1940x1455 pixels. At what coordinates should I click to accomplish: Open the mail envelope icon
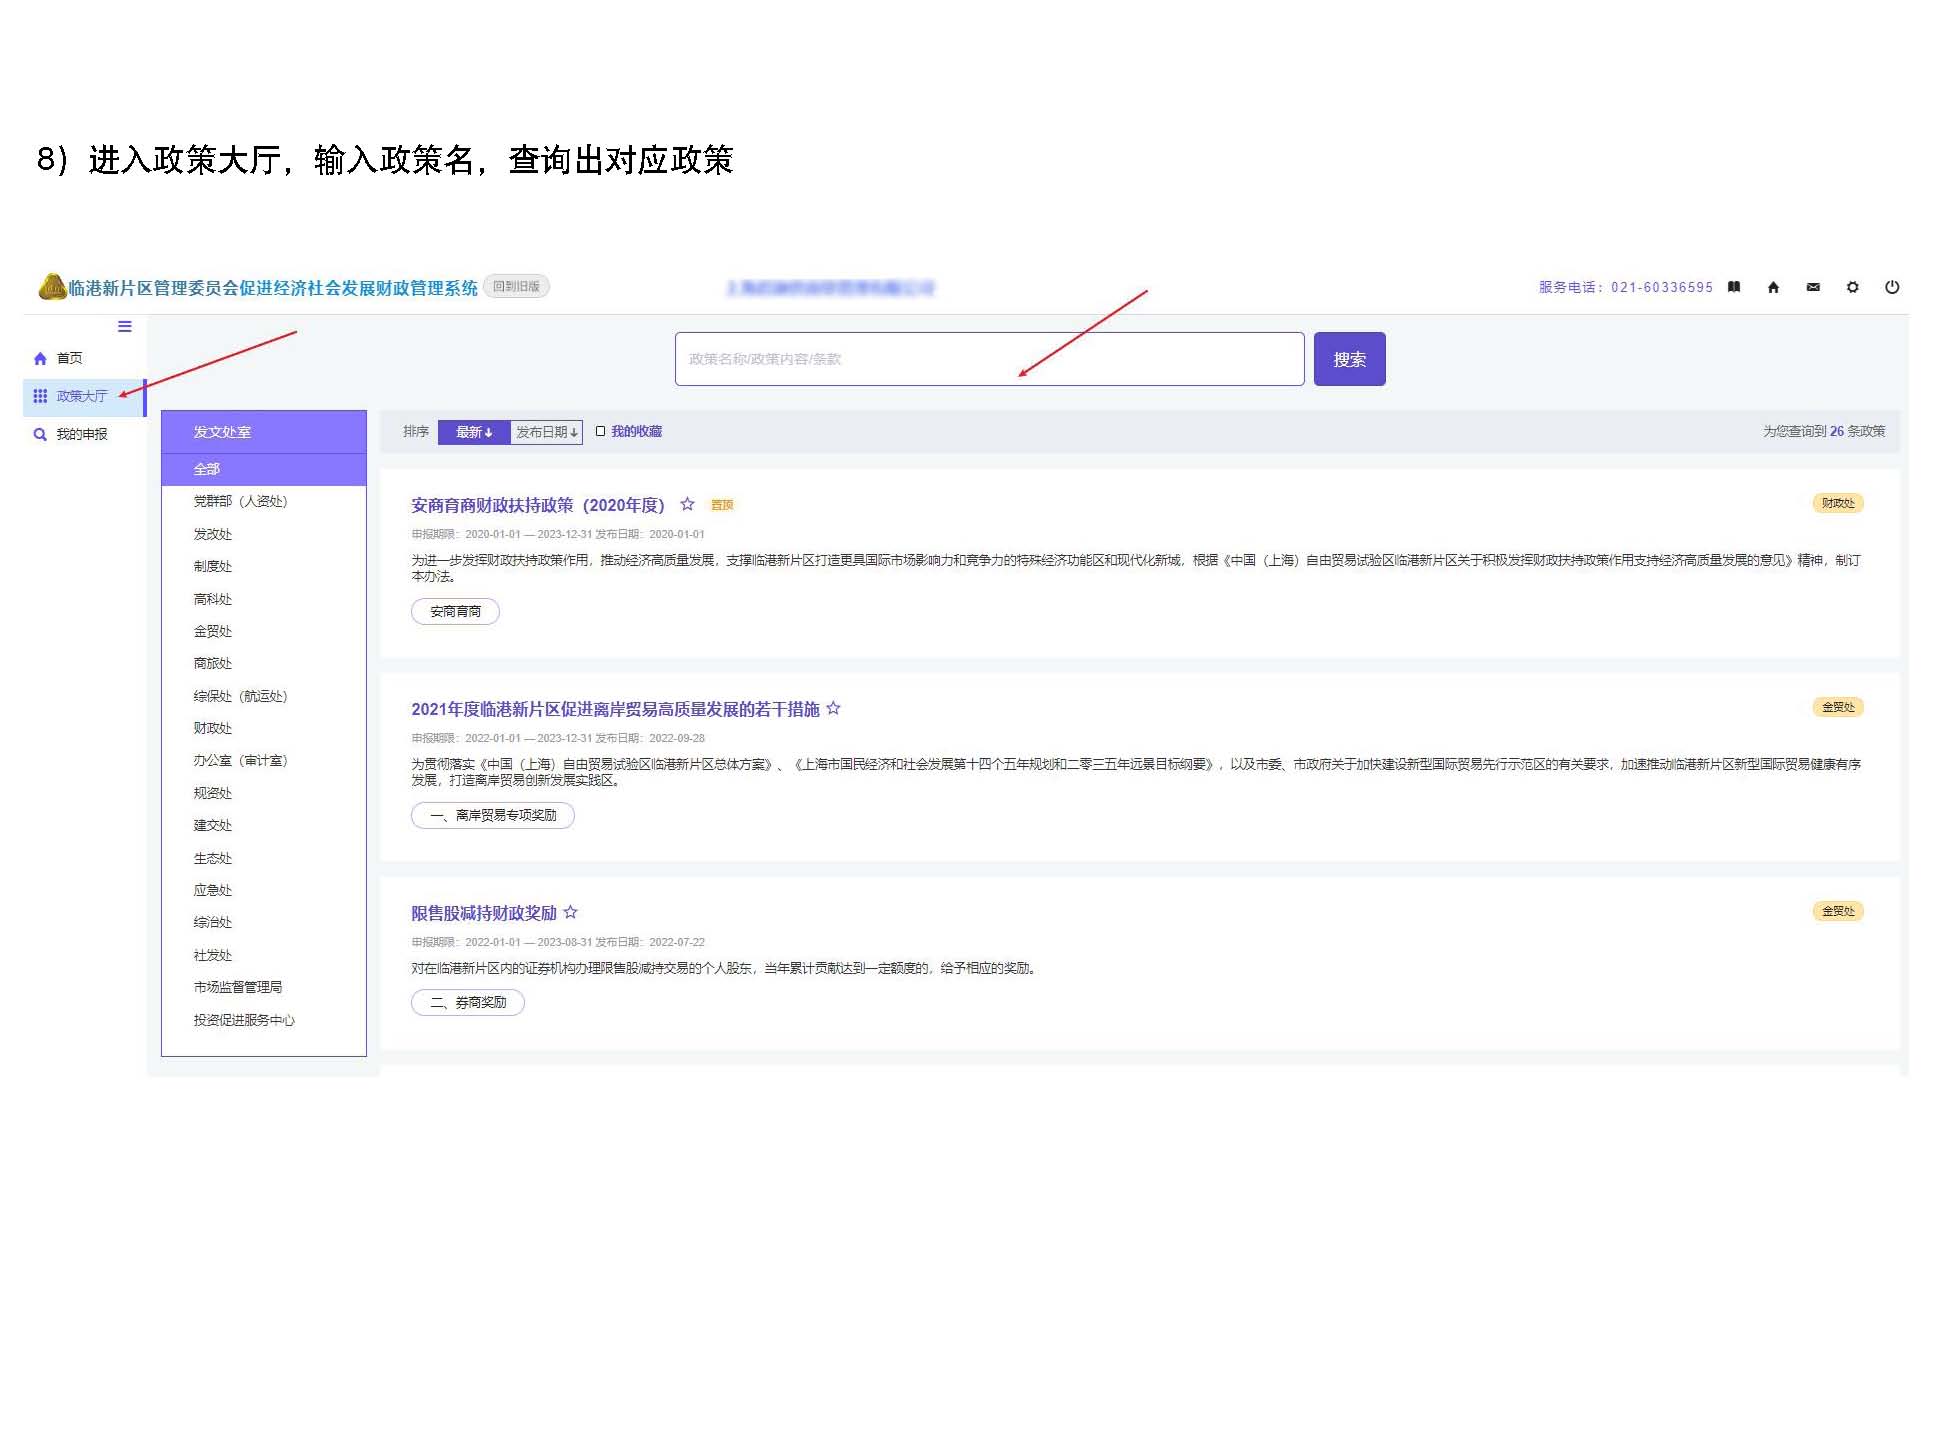1813,287
